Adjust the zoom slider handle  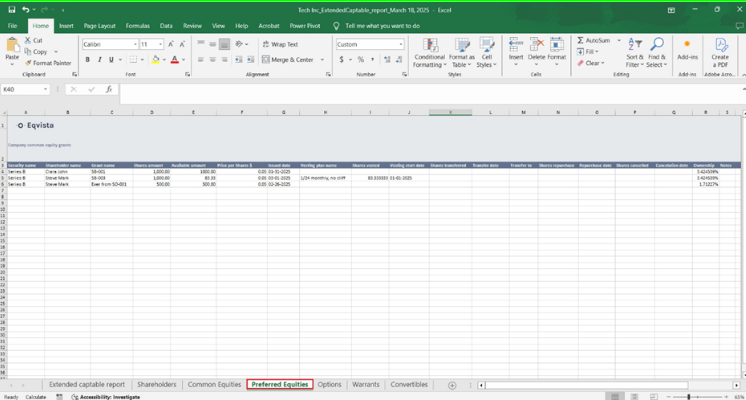click(x=688, y=397)
